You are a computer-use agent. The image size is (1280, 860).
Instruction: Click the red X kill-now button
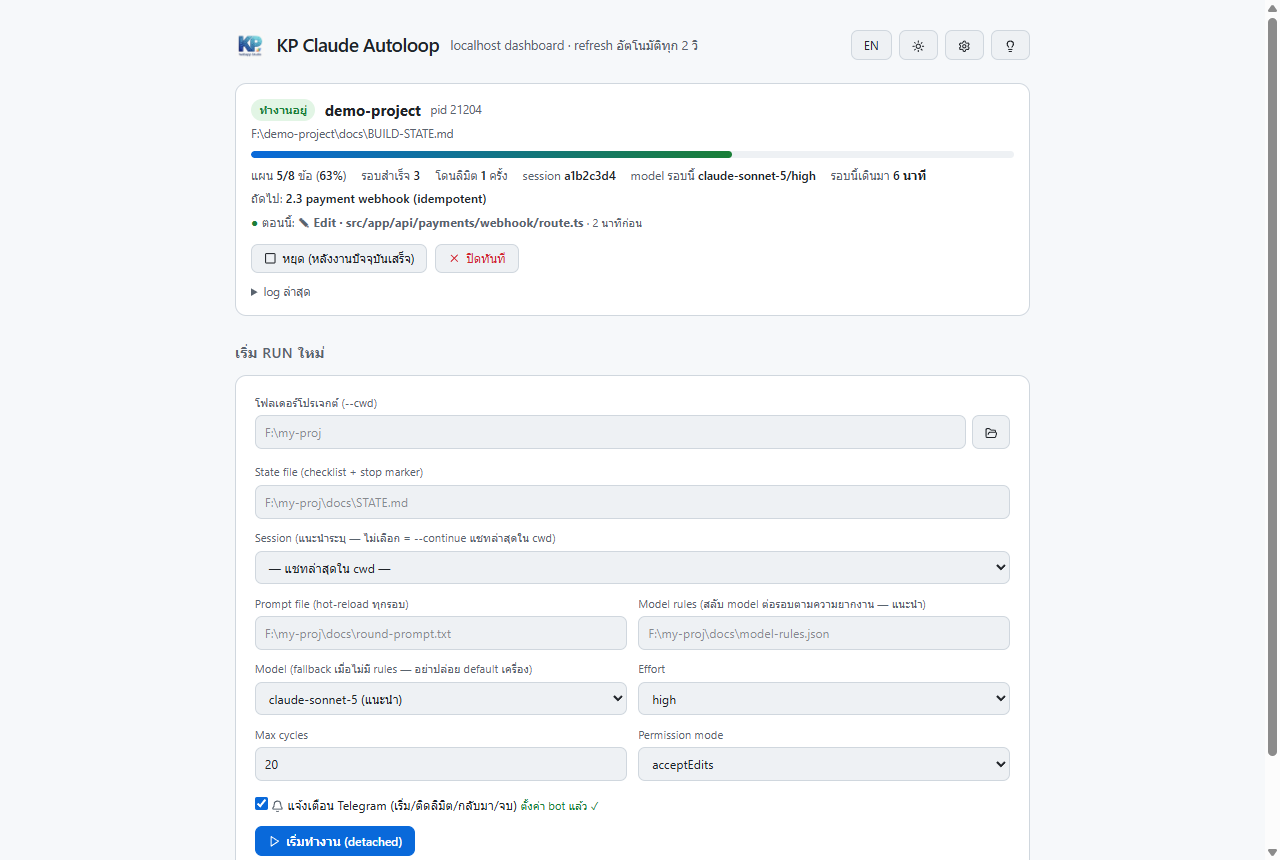(x=477, y=258)
